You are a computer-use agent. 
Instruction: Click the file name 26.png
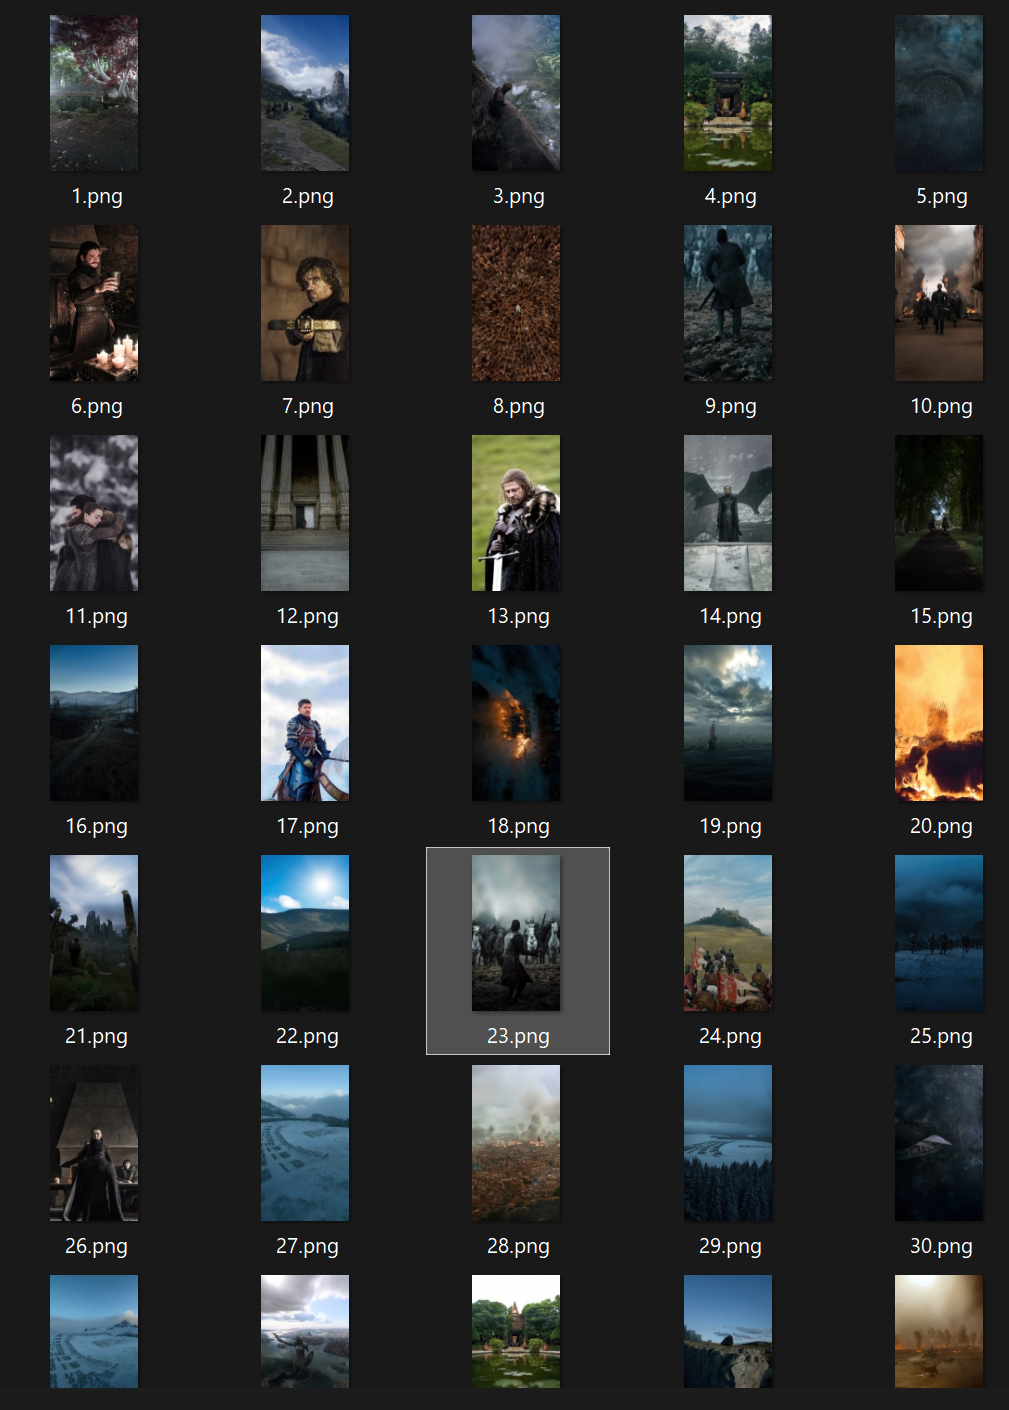(x=97, y=1247)
